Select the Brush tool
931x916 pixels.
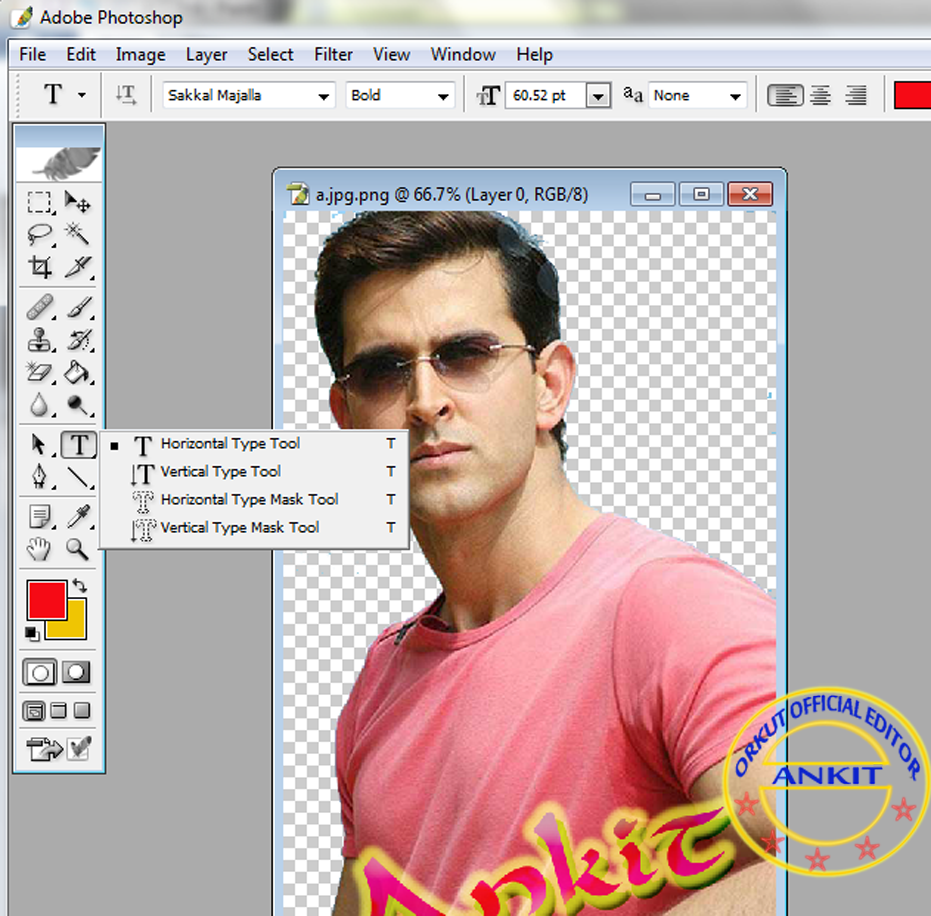[x=78, y=307]
